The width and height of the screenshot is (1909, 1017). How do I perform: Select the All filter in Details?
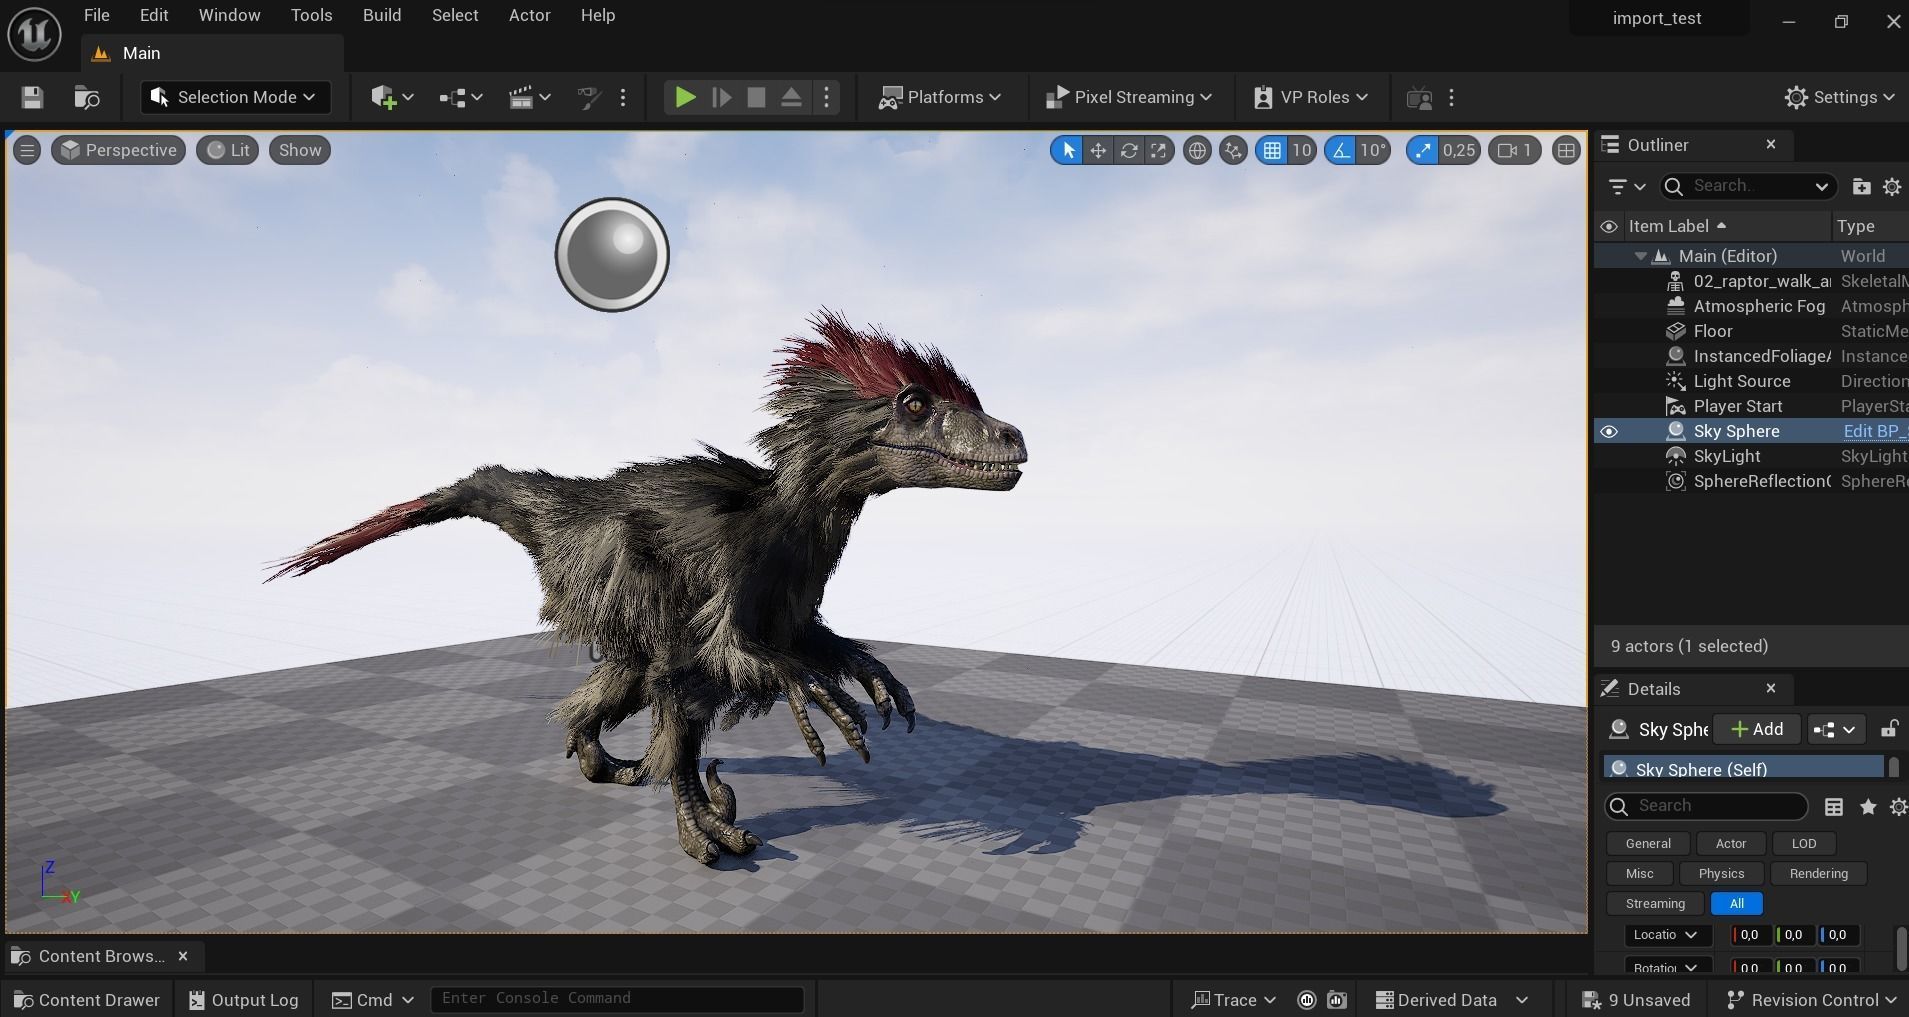click(x=1737, y=904)
